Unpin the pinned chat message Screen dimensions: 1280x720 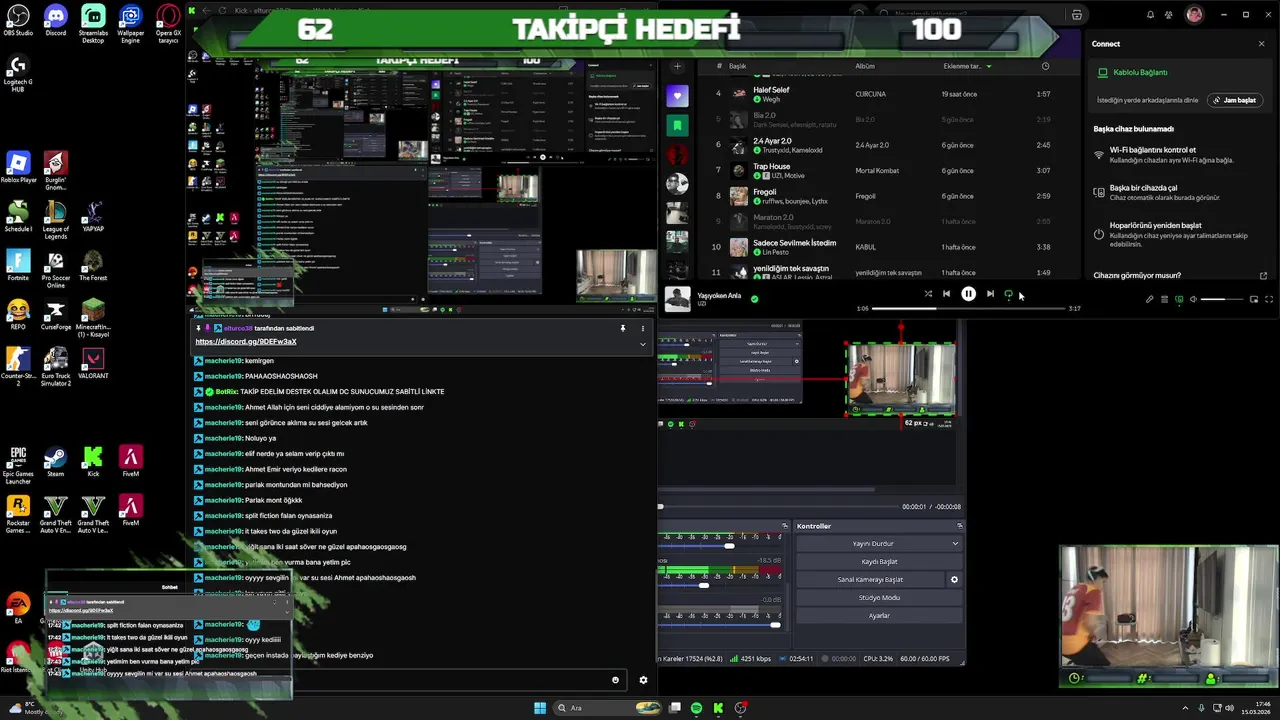(x=622, y=328)
